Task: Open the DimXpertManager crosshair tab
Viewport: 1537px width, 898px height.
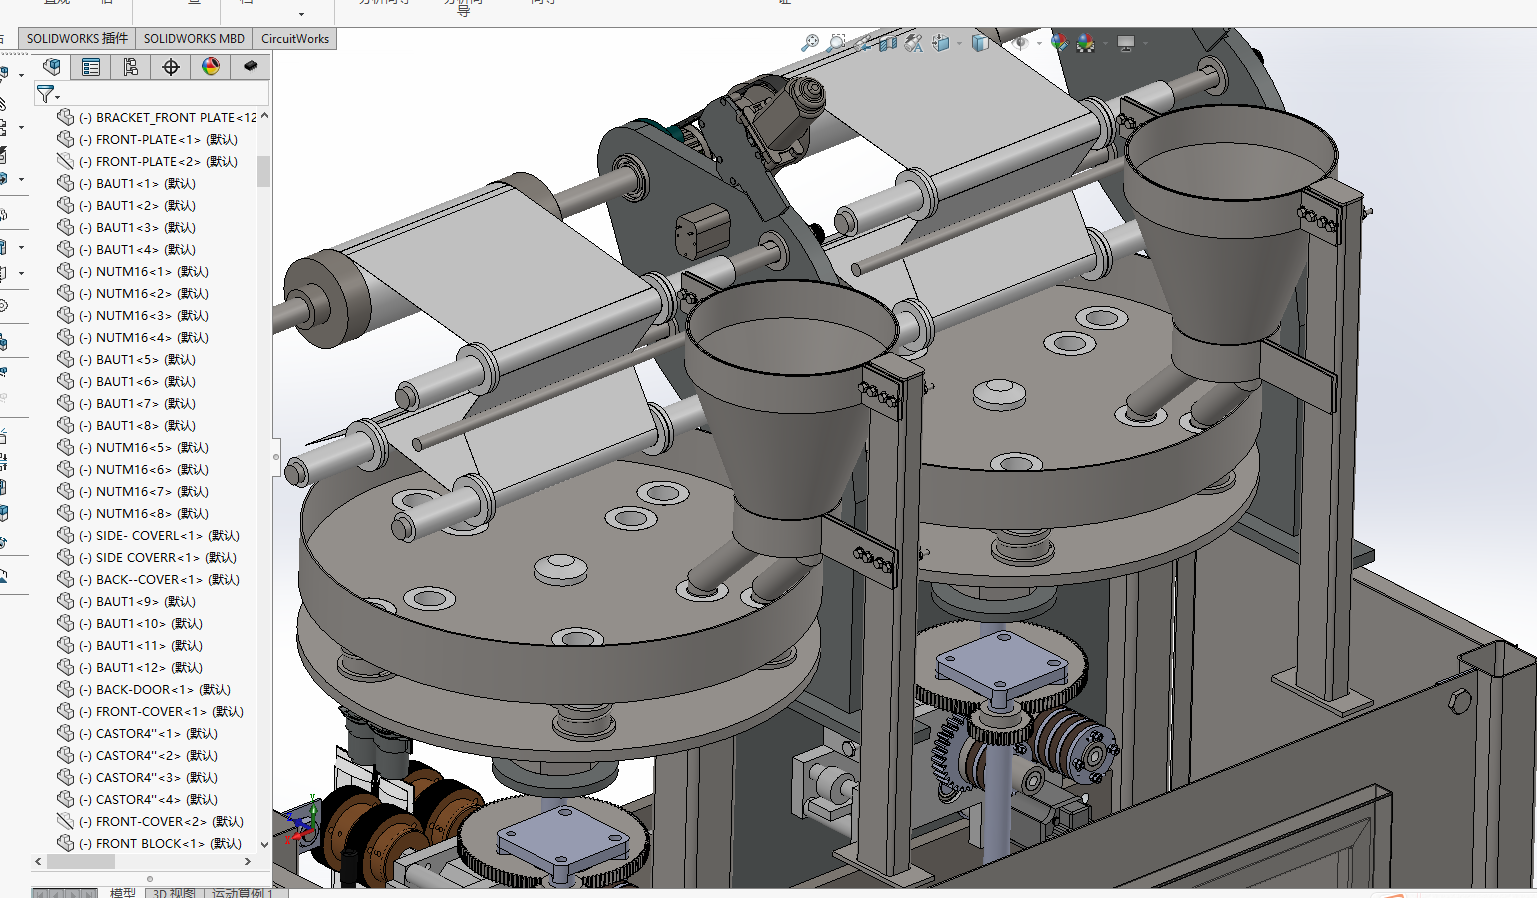Action: tap(171, 67)
